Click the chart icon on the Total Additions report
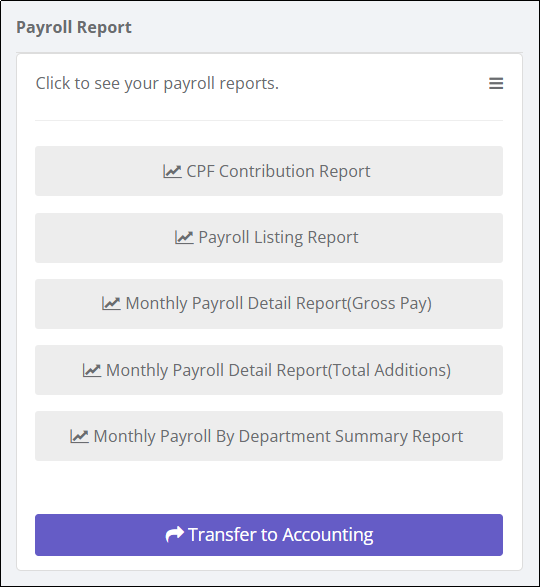Viewport: 541px width, 588px height. point(92,370)
